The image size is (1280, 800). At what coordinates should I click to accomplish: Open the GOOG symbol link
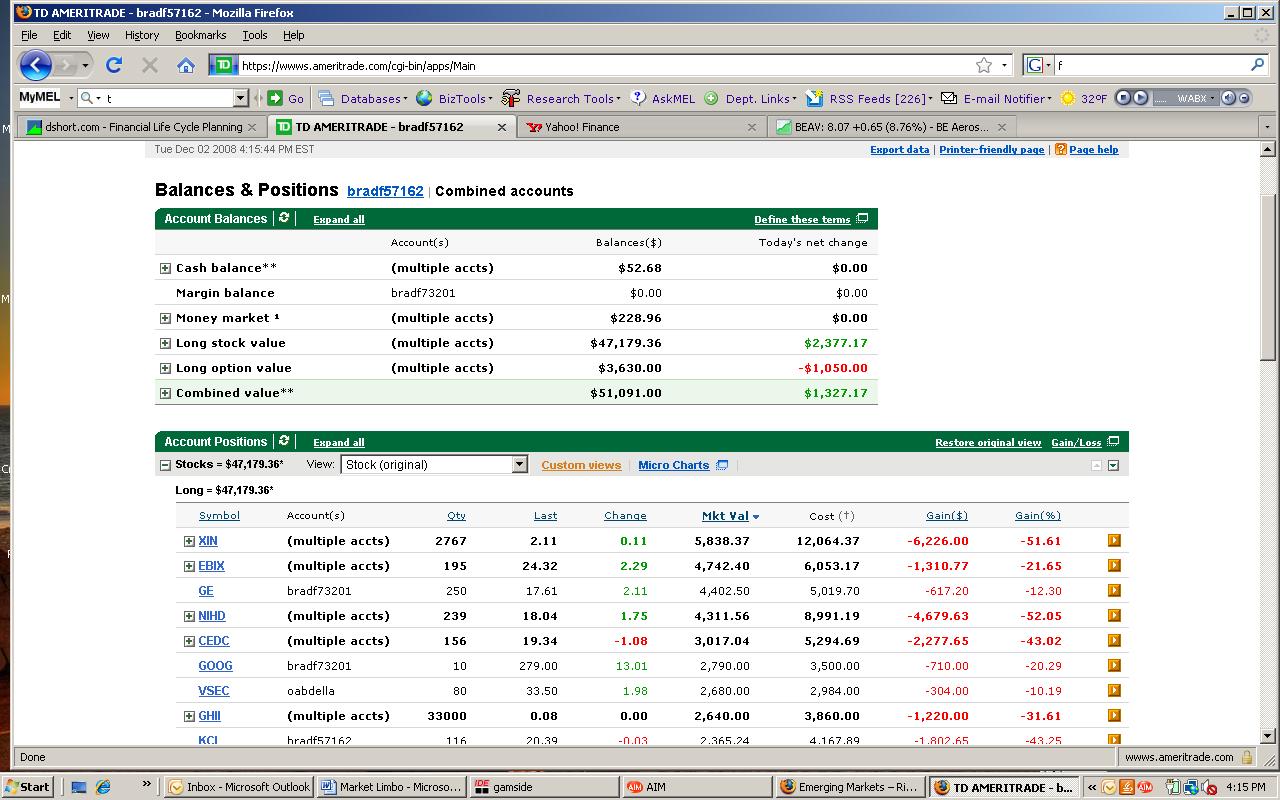[x=215, y=666]
